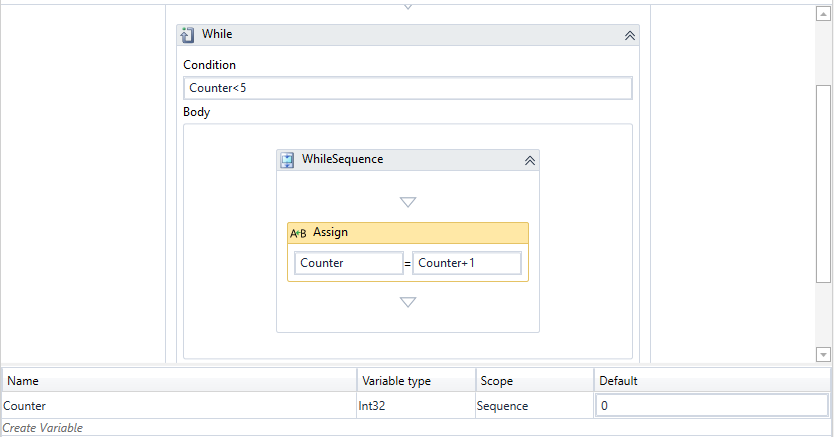Screen dimensions: 834x437
Task: Click the Counter+1 value expression field
Action: click(466, 263)
